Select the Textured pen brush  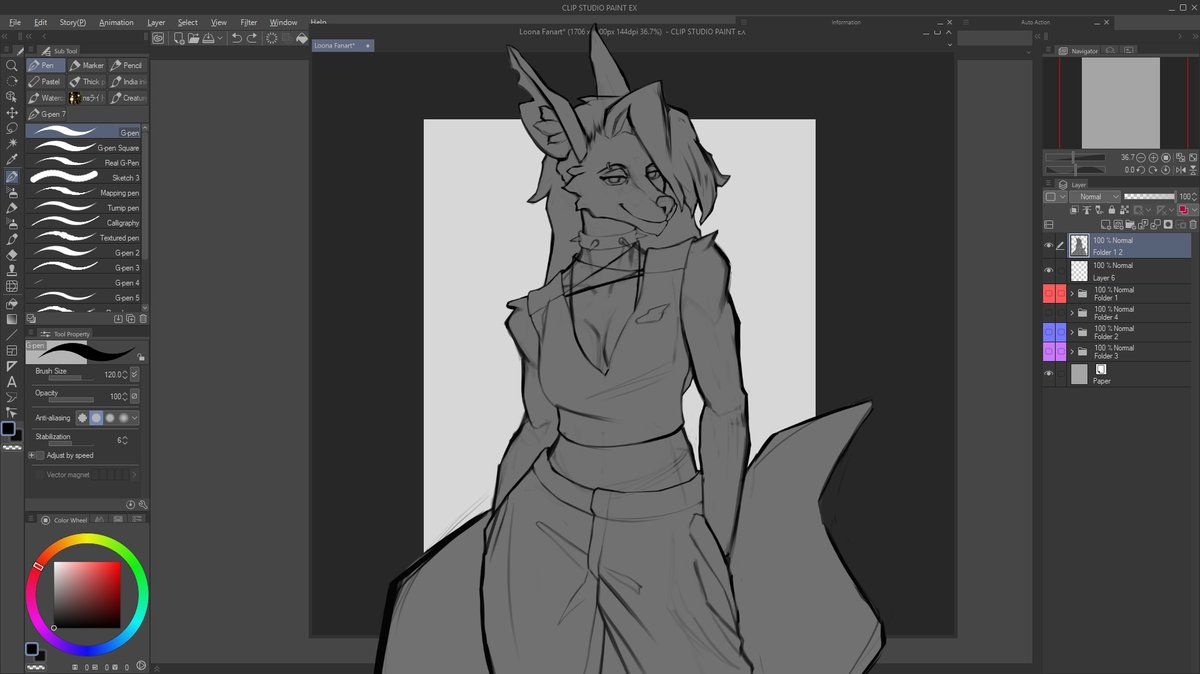pos(84,238)
